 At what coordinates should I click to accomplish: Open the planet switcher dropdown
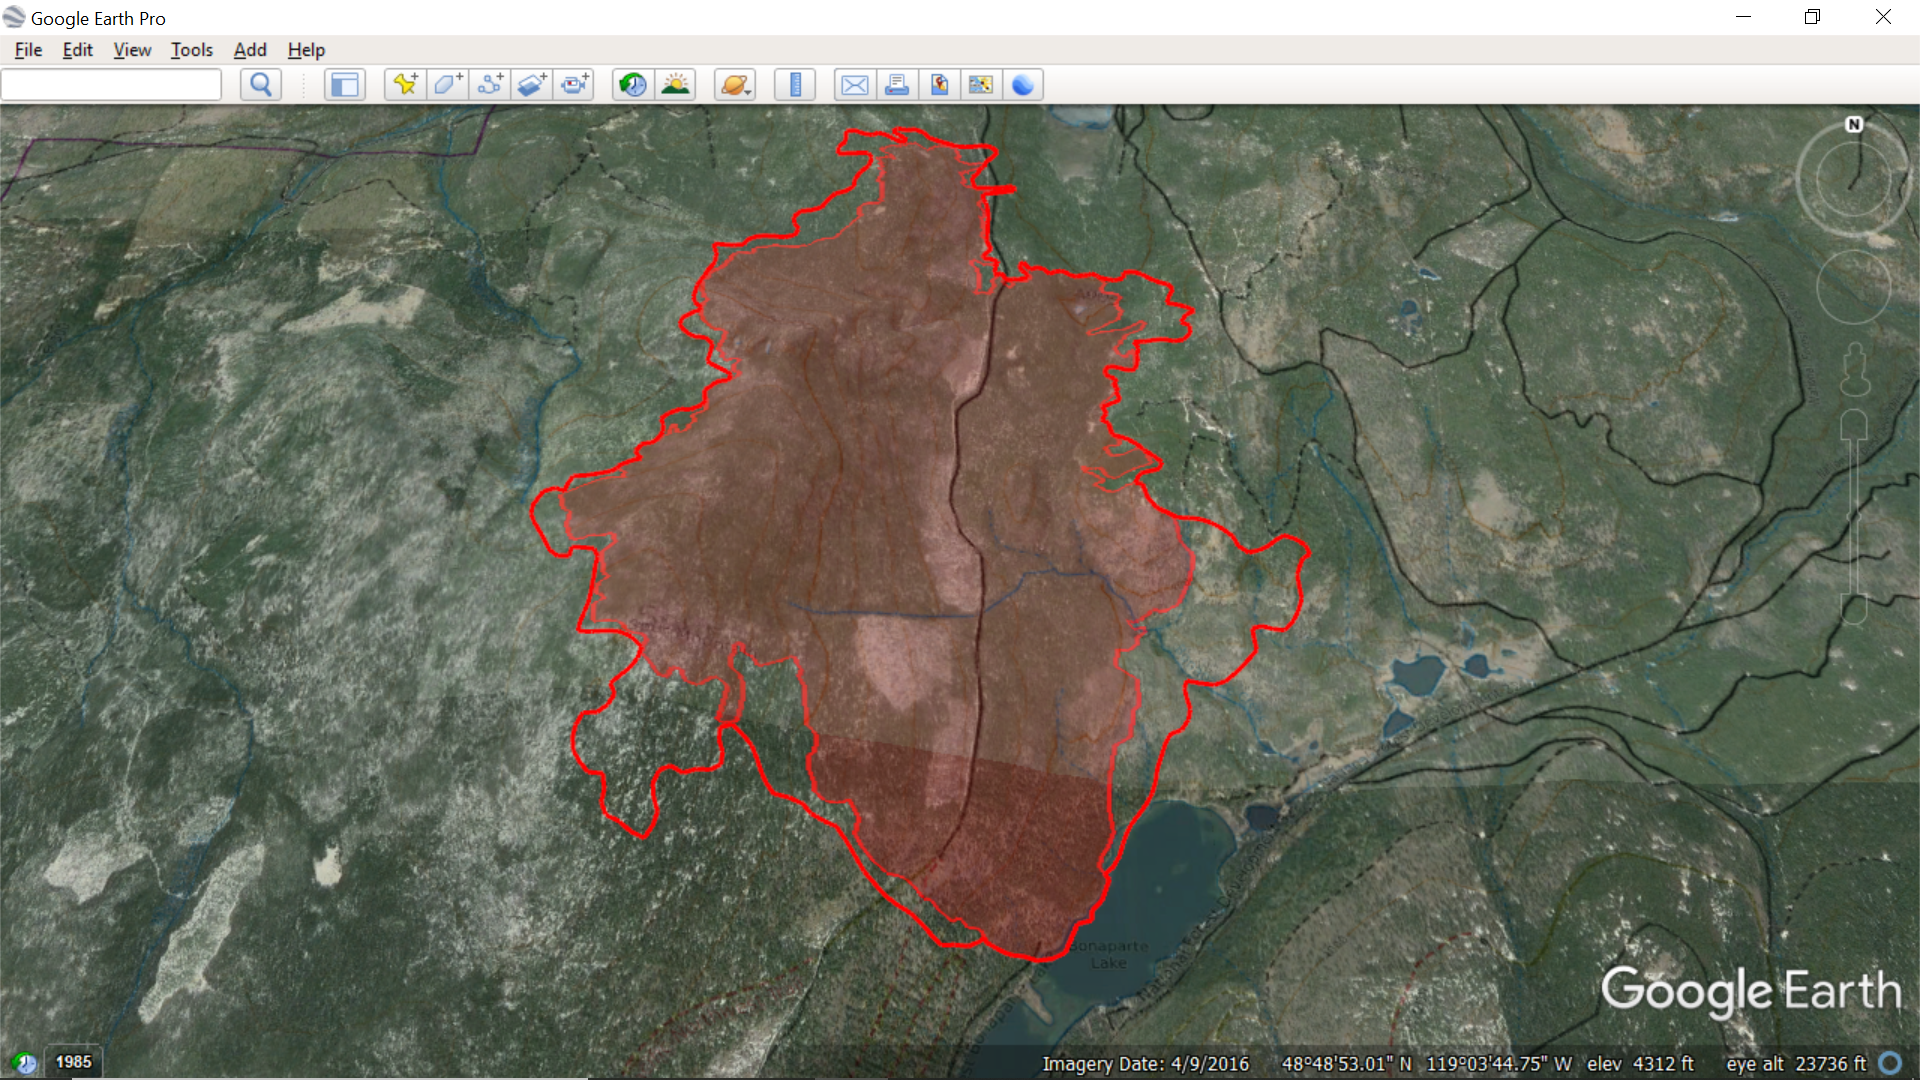point(735,85)
